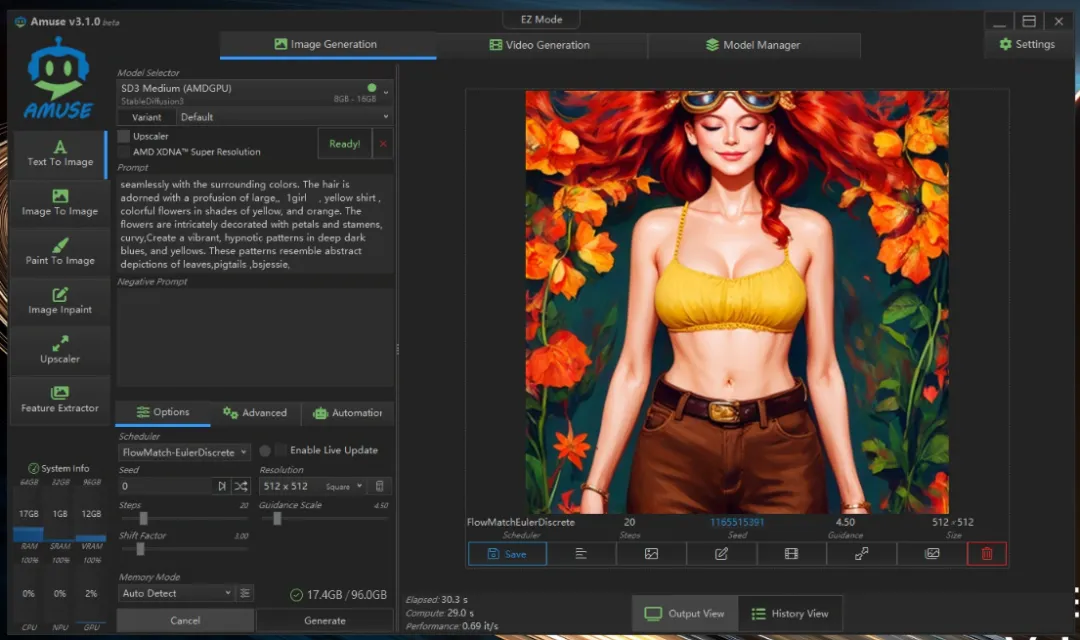The width and height of the screenshot is (1080, 640).
Task: Open the Feature Extractor tool
Action: tap(60, 399)
